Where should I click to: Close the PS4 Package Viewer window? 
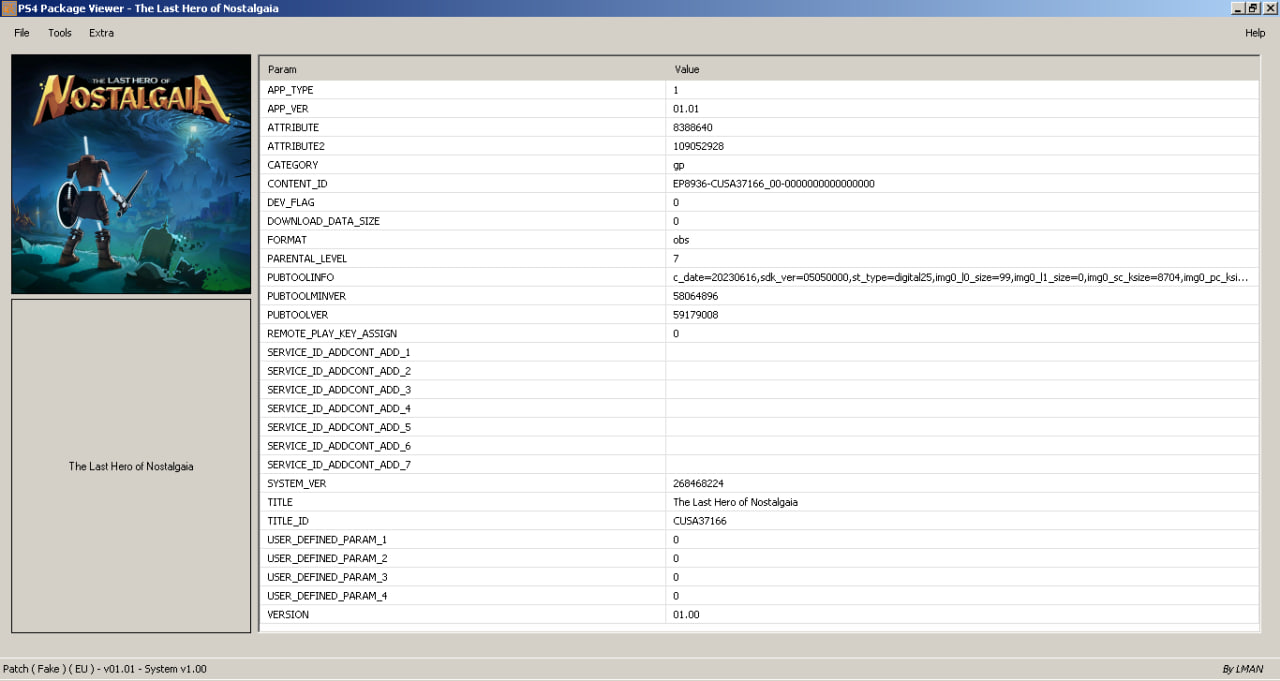pyautogui.click(x=1271, y=8)
